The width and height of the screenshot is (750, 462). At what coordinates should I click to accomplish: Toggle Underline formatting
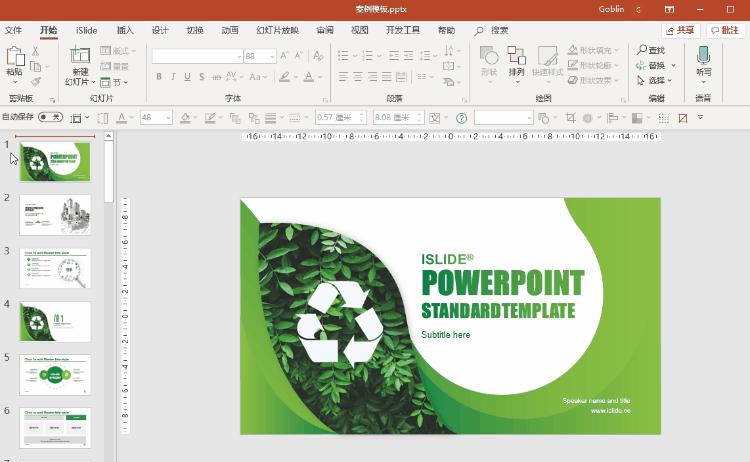[x=188, y=76]
